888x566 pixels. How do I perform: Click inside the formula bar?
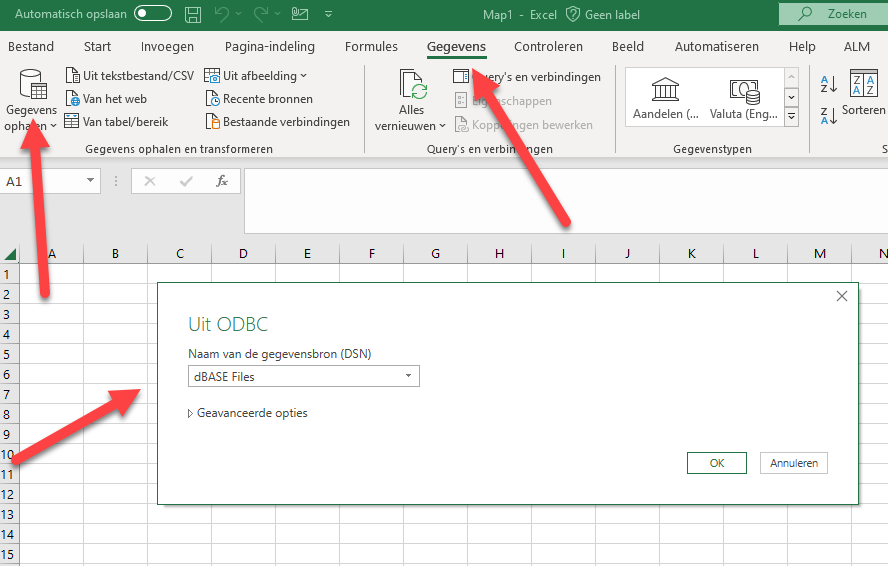coord(566,201)
